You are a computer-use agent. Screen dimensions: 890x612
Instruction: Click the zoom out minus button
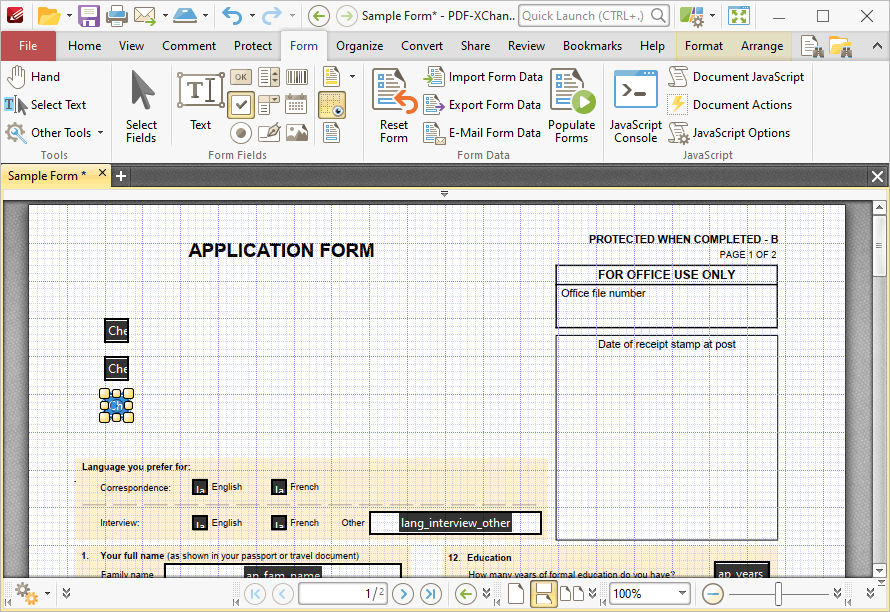click(712, 594)
